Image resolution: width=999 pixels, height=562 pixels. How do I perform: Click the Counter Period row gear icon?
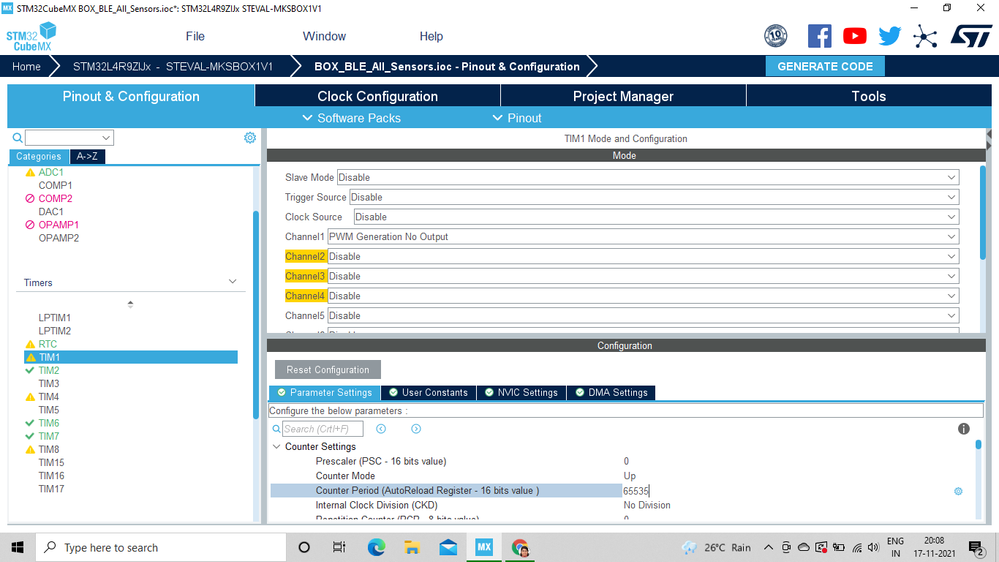coord(958,491)
